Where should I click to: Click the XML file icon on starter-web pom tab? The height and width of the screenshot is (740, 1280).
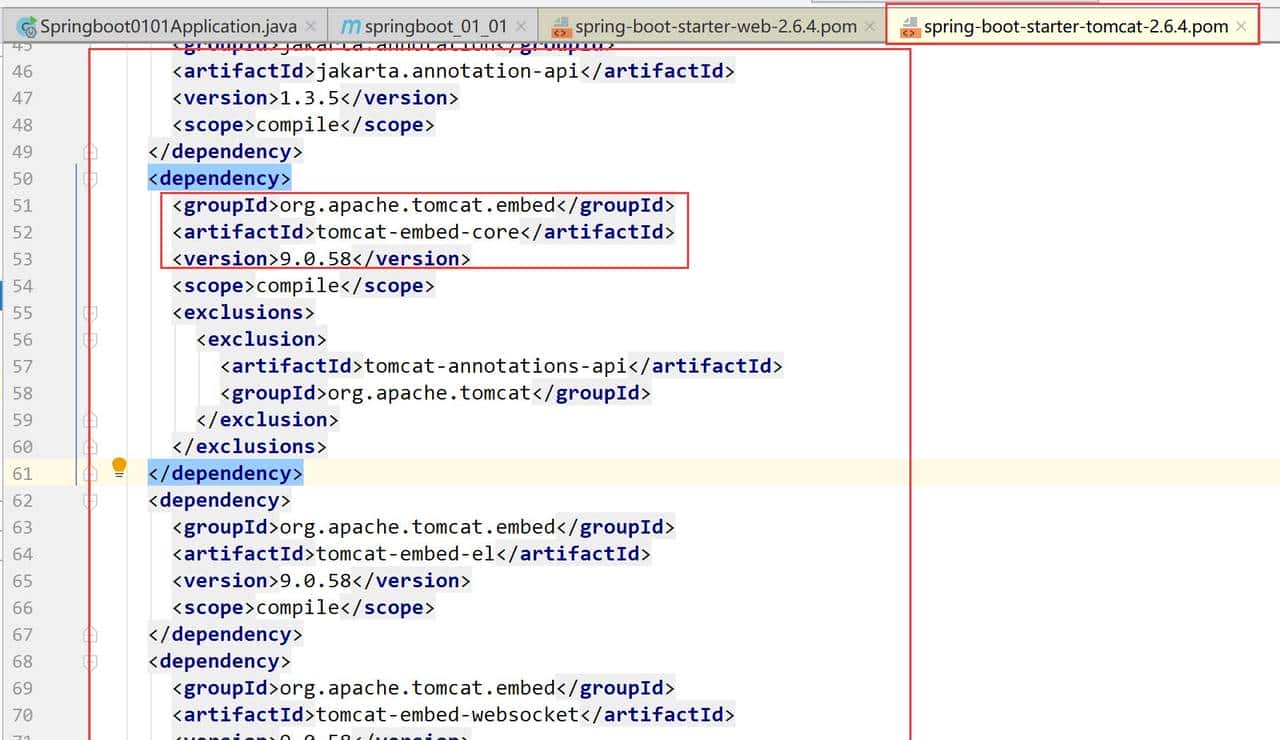point(561,26)
